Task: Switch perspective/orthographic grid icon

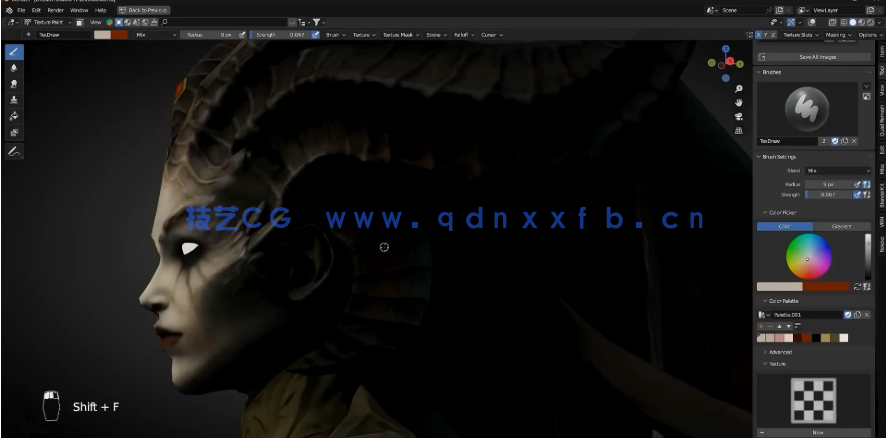Action: coord(739,131)
